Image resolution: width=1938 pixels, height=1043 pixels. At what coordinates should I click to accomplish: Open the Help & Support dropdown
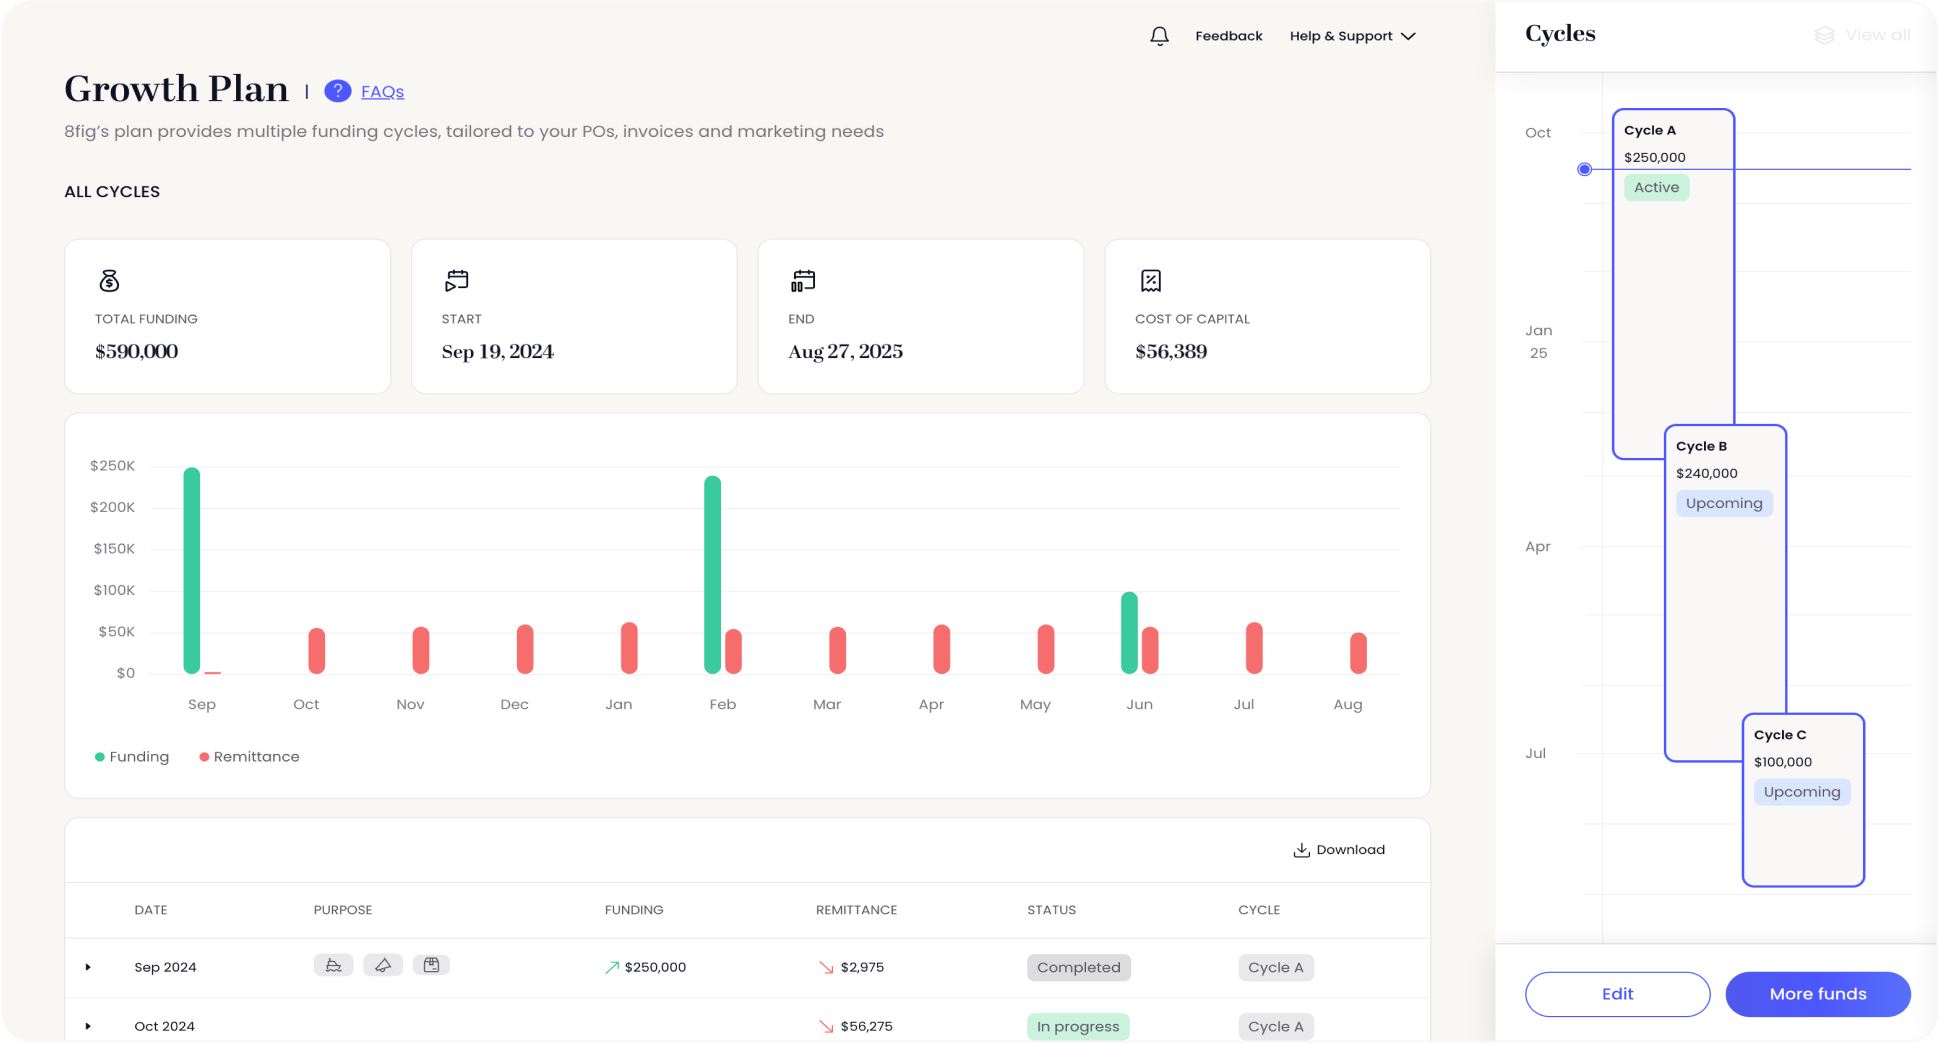[x=1352, y=36]
